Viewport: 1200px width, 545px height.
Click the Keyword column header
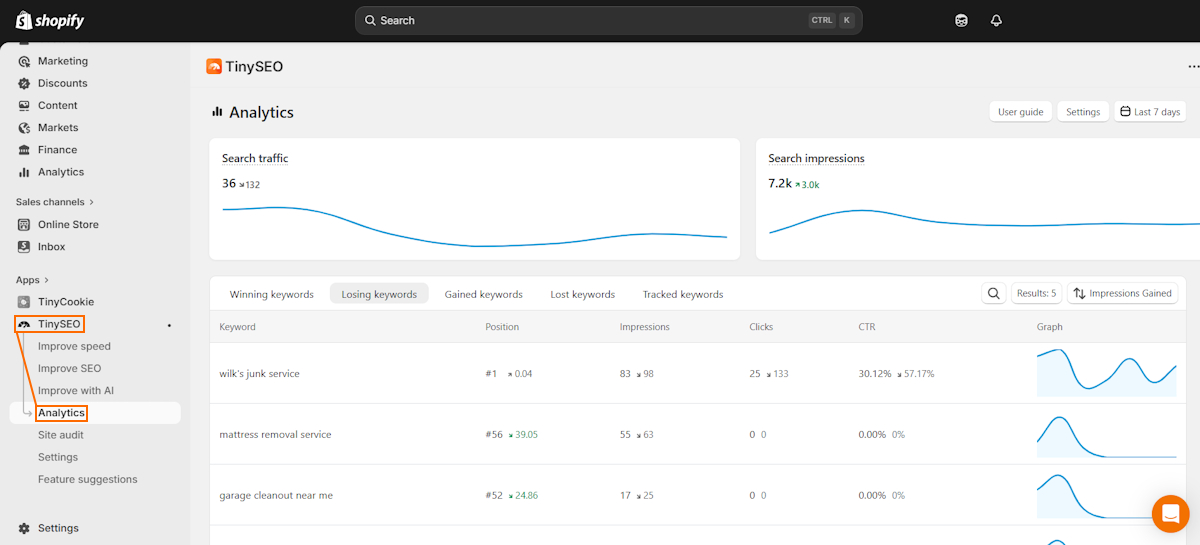238,327
